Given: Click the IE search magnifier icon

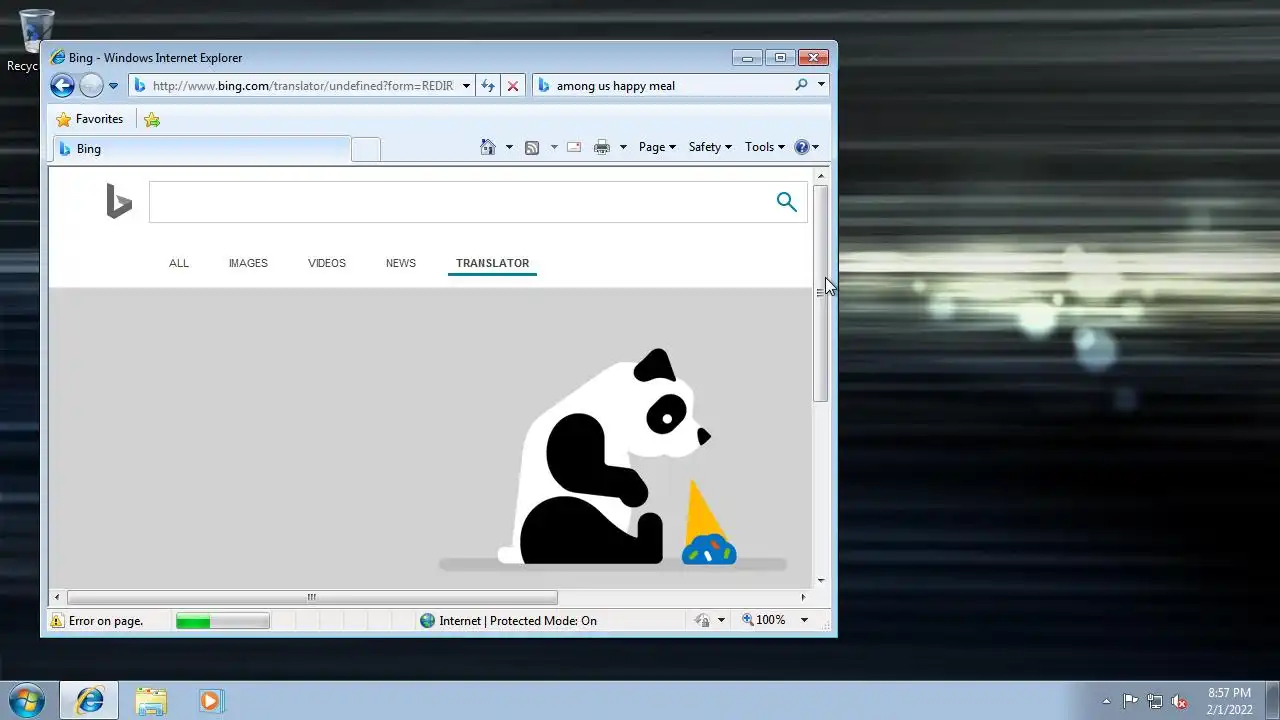Looking at the screenshot, I should click(801, 86).
